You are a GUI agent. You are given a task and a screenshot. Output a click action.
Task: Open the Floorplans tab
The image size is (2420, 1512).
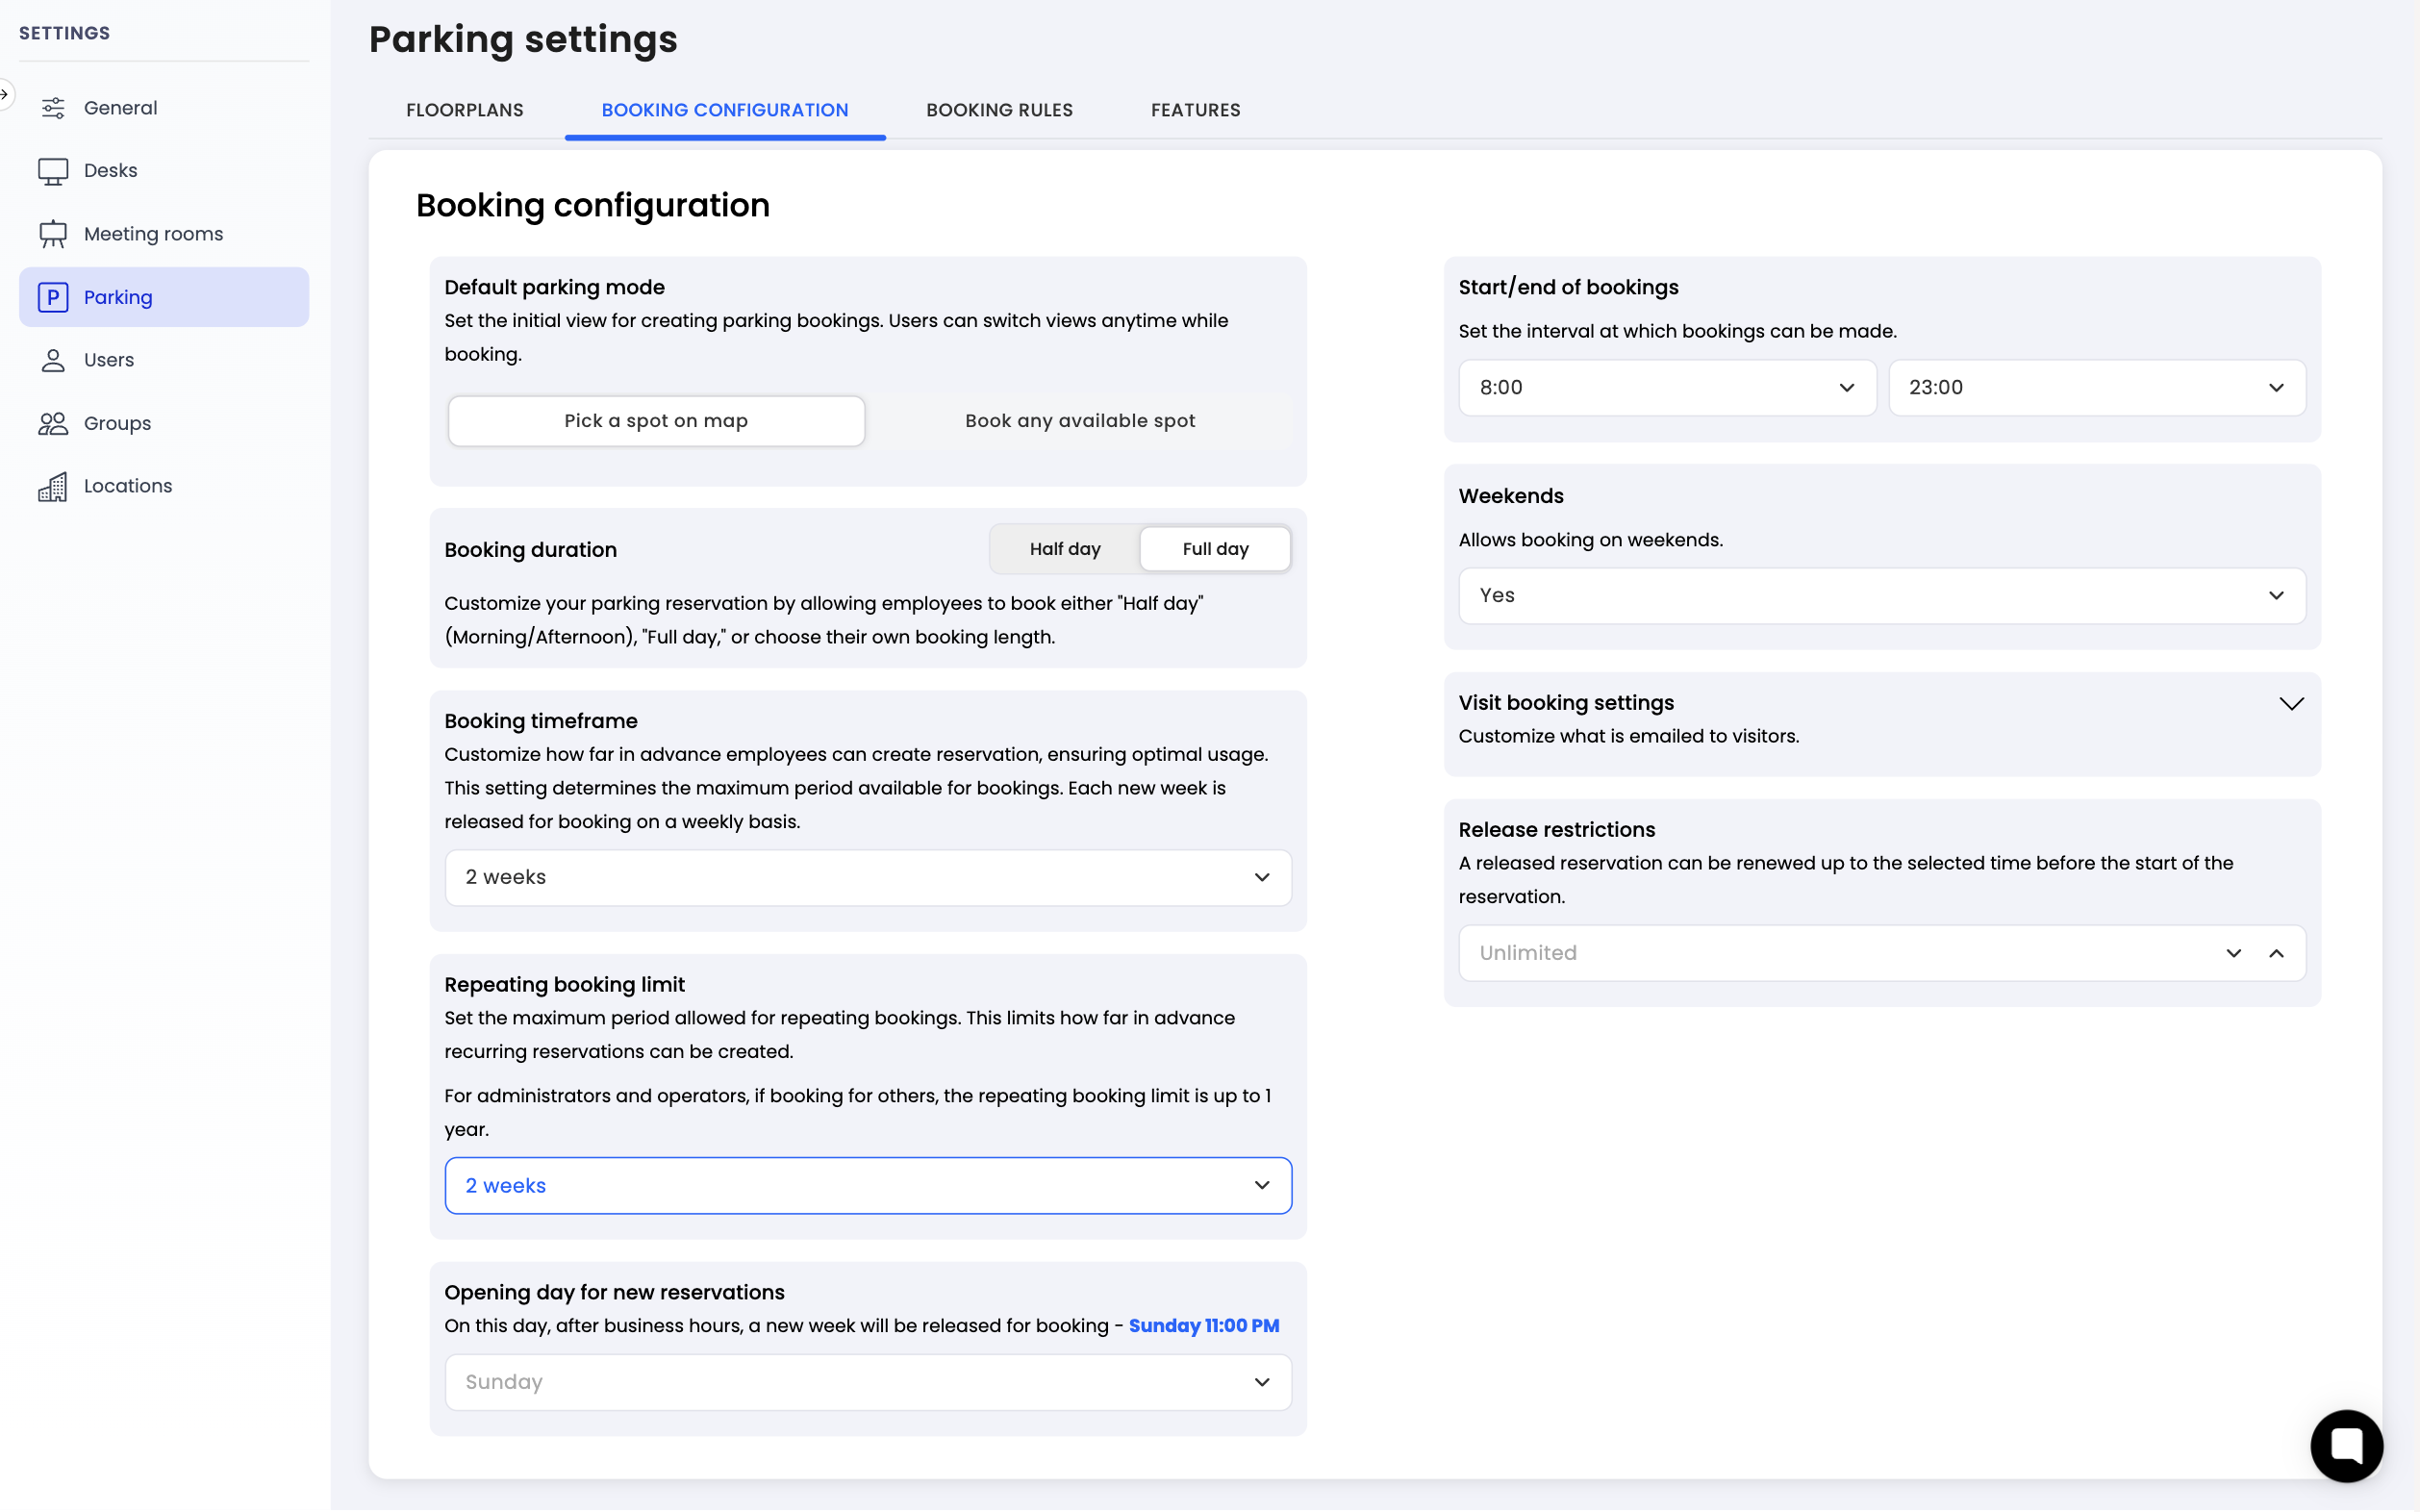[465, 110]
